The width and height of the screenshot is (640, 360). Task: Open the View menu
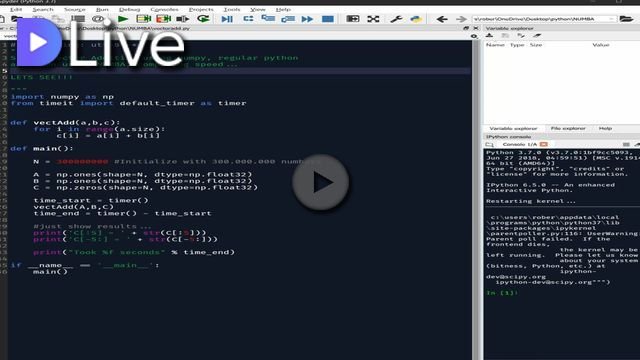[x=258, y=9]
